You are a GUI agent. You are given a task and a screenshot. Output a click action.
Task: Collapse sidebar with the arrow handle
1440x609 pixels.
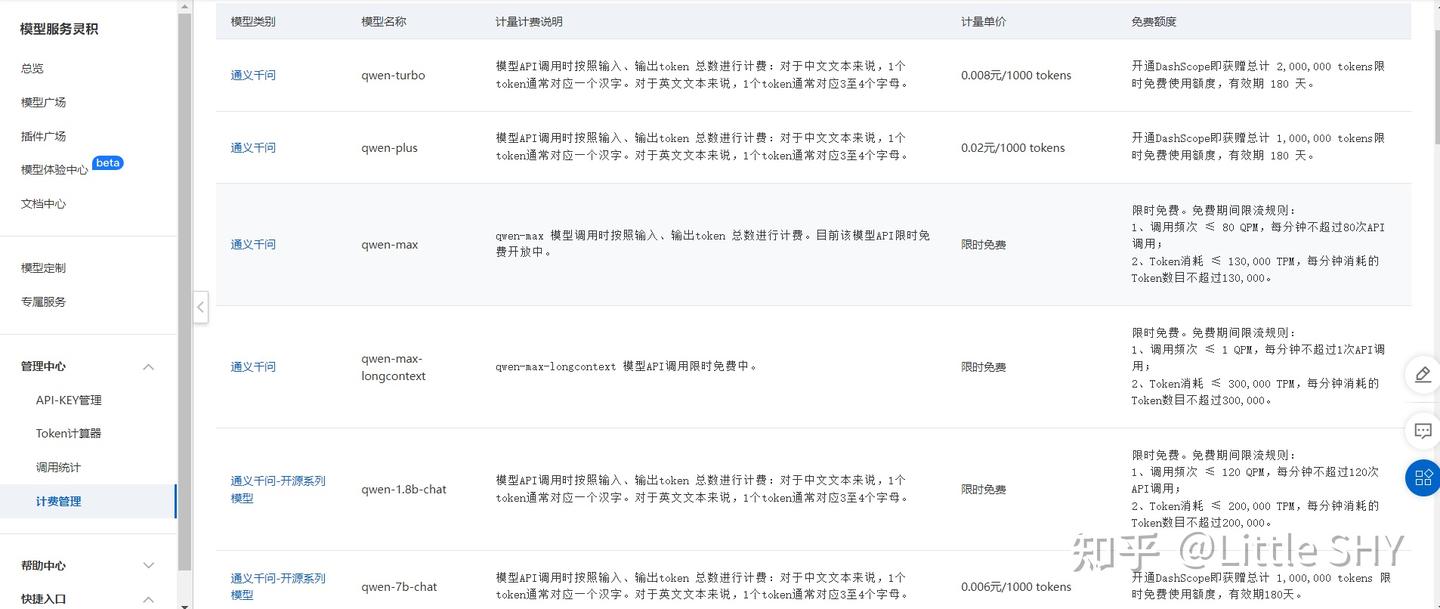(201, 307)
